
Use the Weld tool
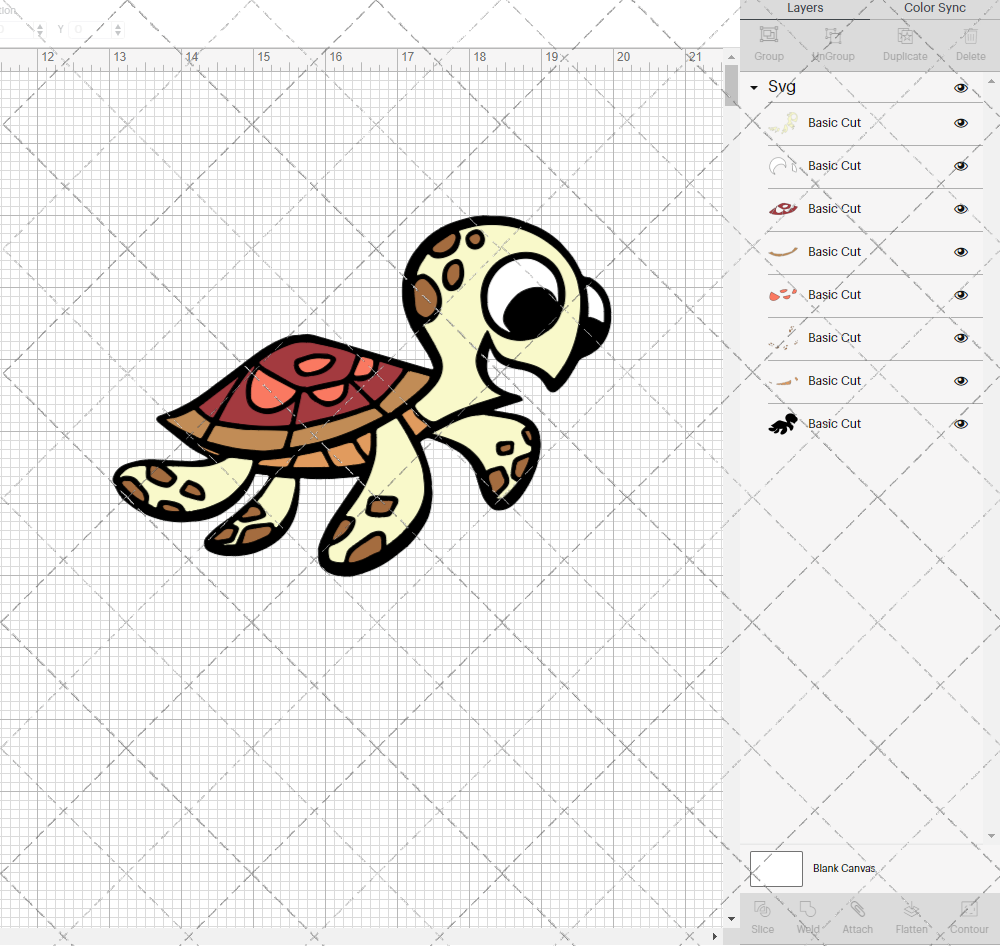point(807,917)
